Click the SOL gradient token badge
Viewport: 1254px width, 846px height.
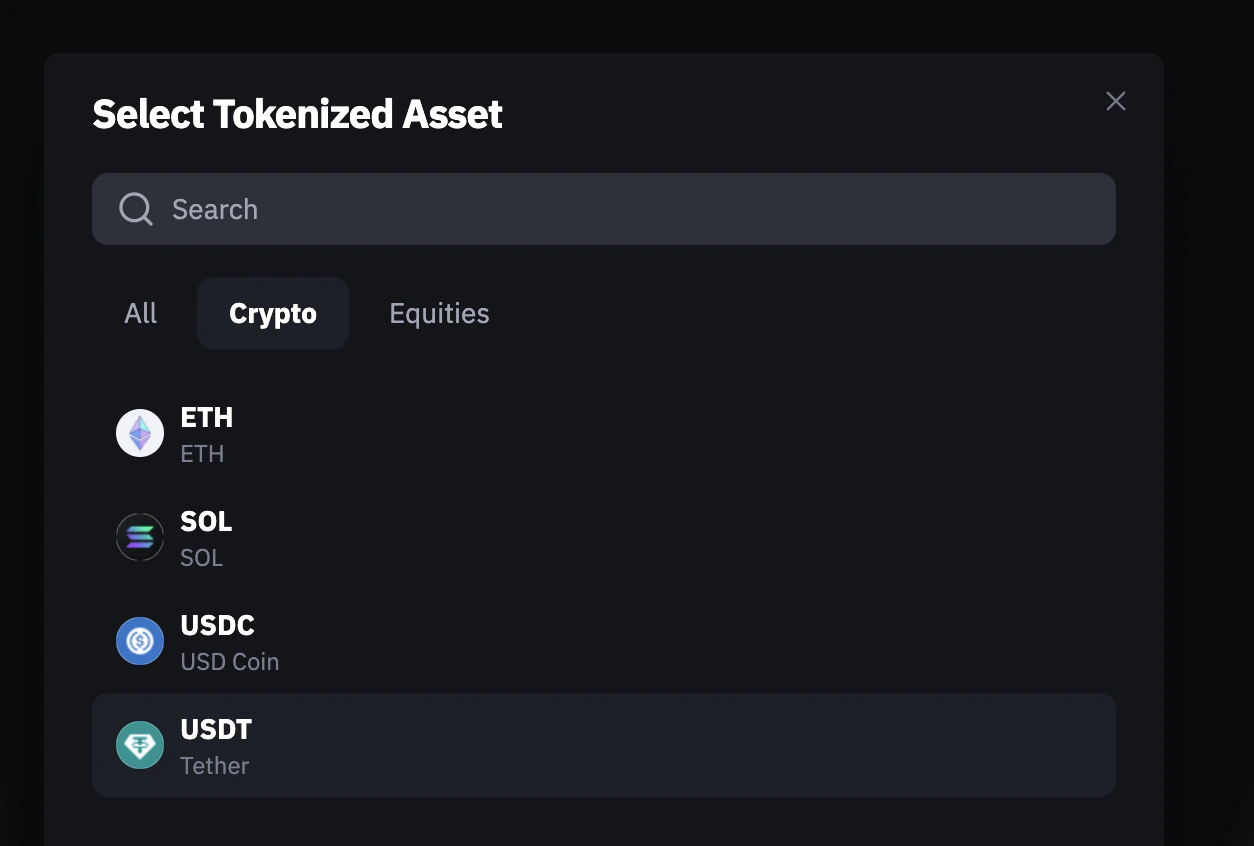[x=140, y=537]
